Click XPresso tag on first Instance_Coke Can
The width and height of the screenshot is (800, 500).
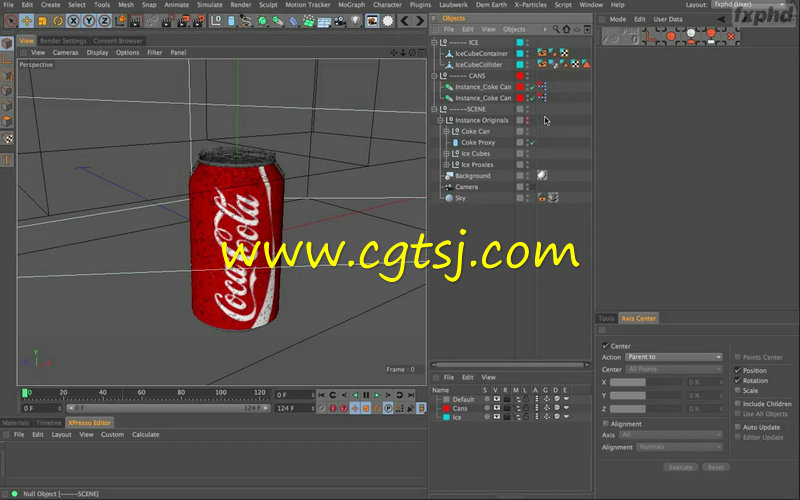coord(542,87)
